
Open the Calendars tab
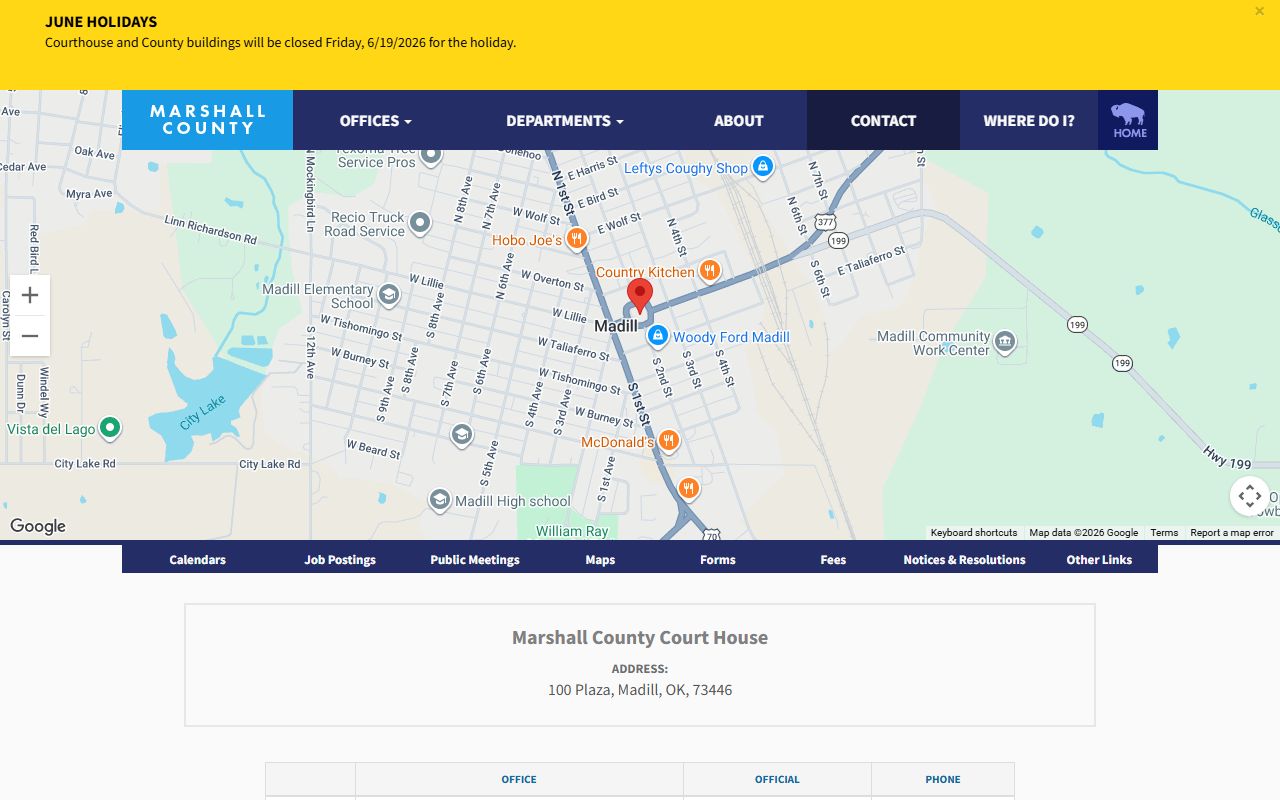[198, 560]
